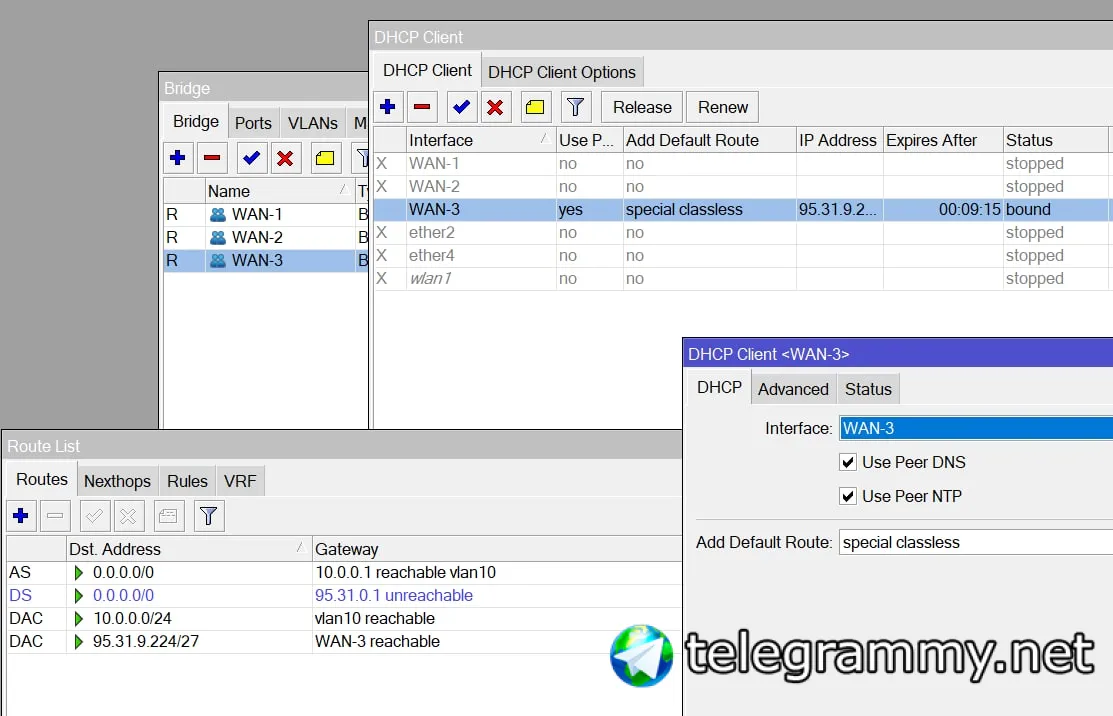The height and width of the screenshot is (716, 1113).
Task: Click WAN-2 bridge interface icon
Action: (x=218, y=238)
